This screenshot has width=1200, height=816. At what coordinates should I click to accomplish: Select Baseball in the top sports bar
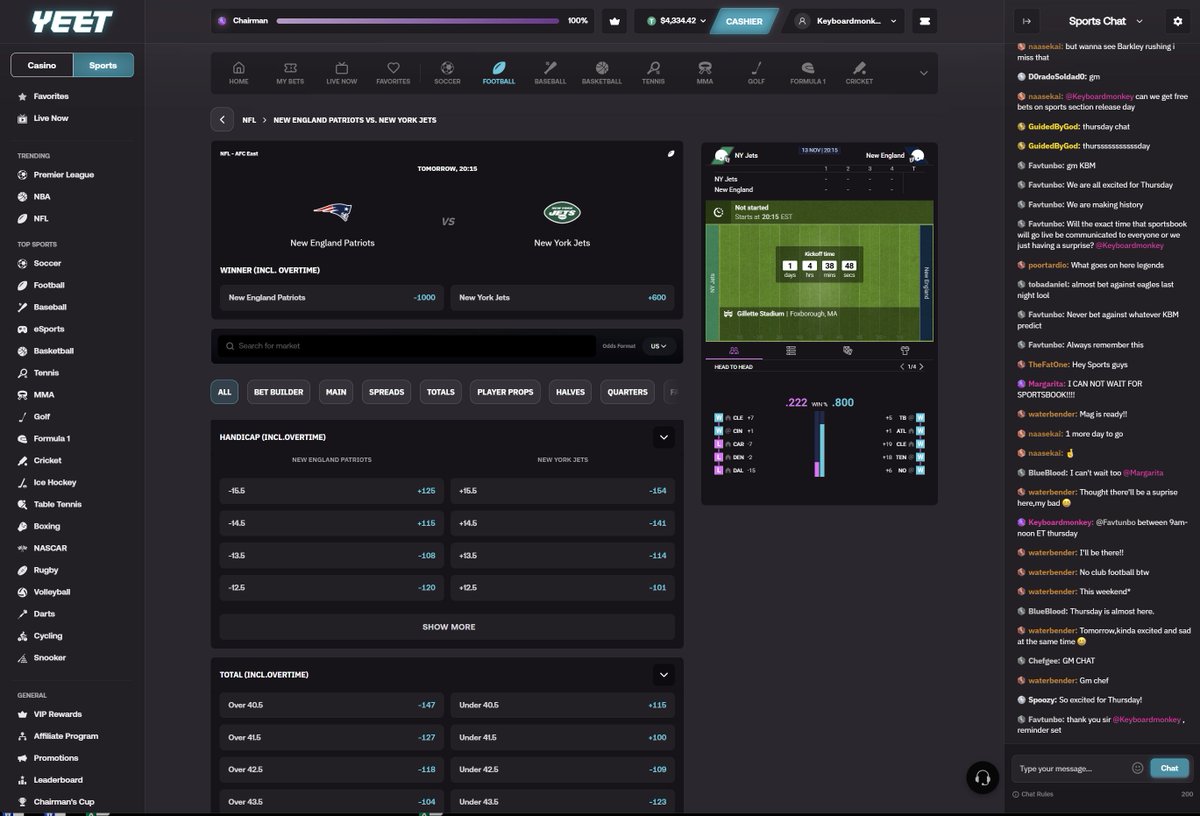pyautogui.click(x=550, y=73)
